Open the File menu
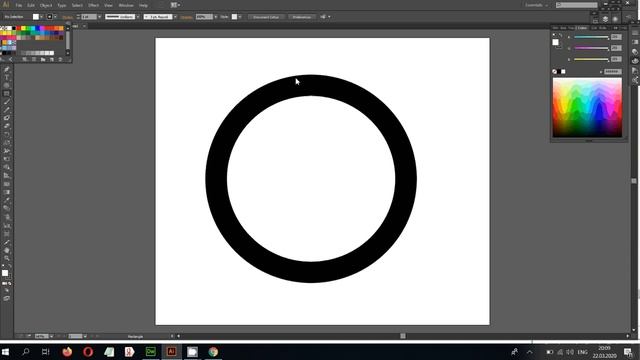 click(19, 5)
